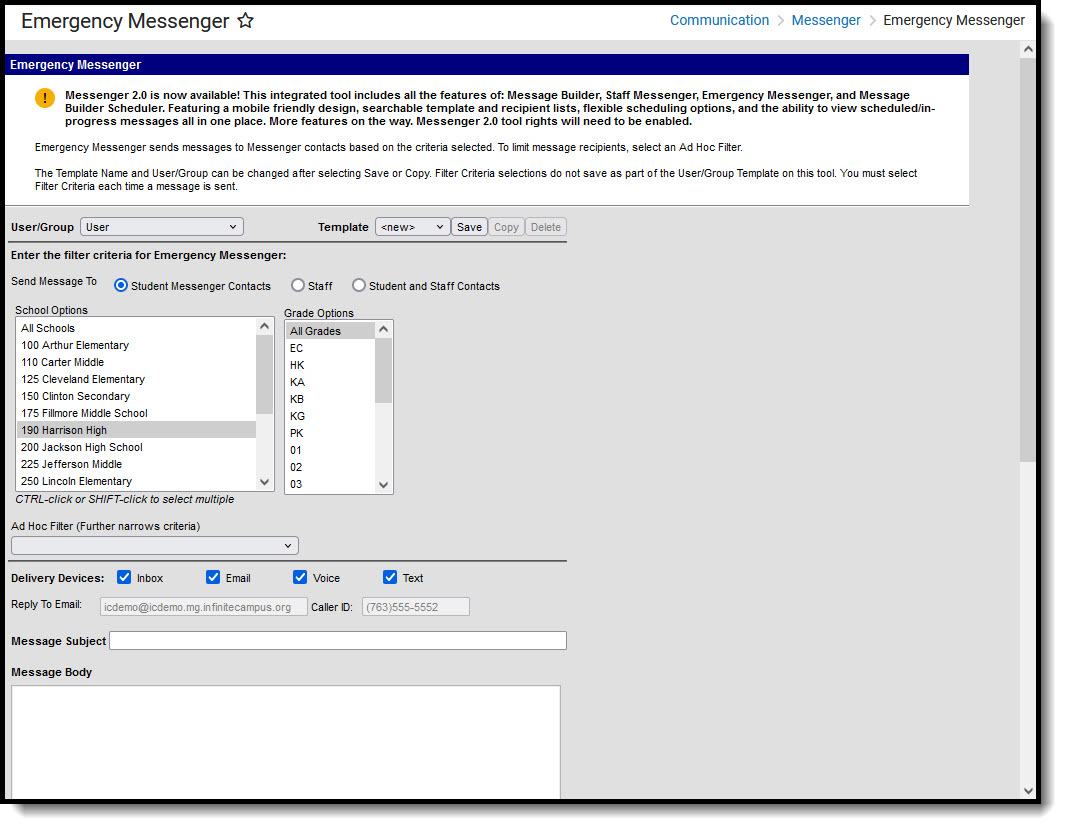This screenshot has height=829, width=1066.
Task: Click the Delete template button
Action: click(x=546, y=227)
